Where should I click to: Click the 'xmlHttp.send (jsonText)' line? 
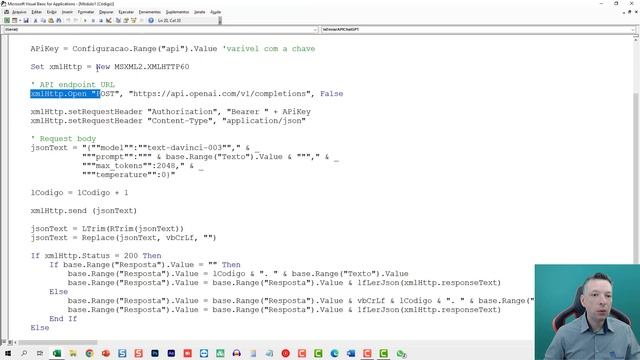[x=84, y=211]
